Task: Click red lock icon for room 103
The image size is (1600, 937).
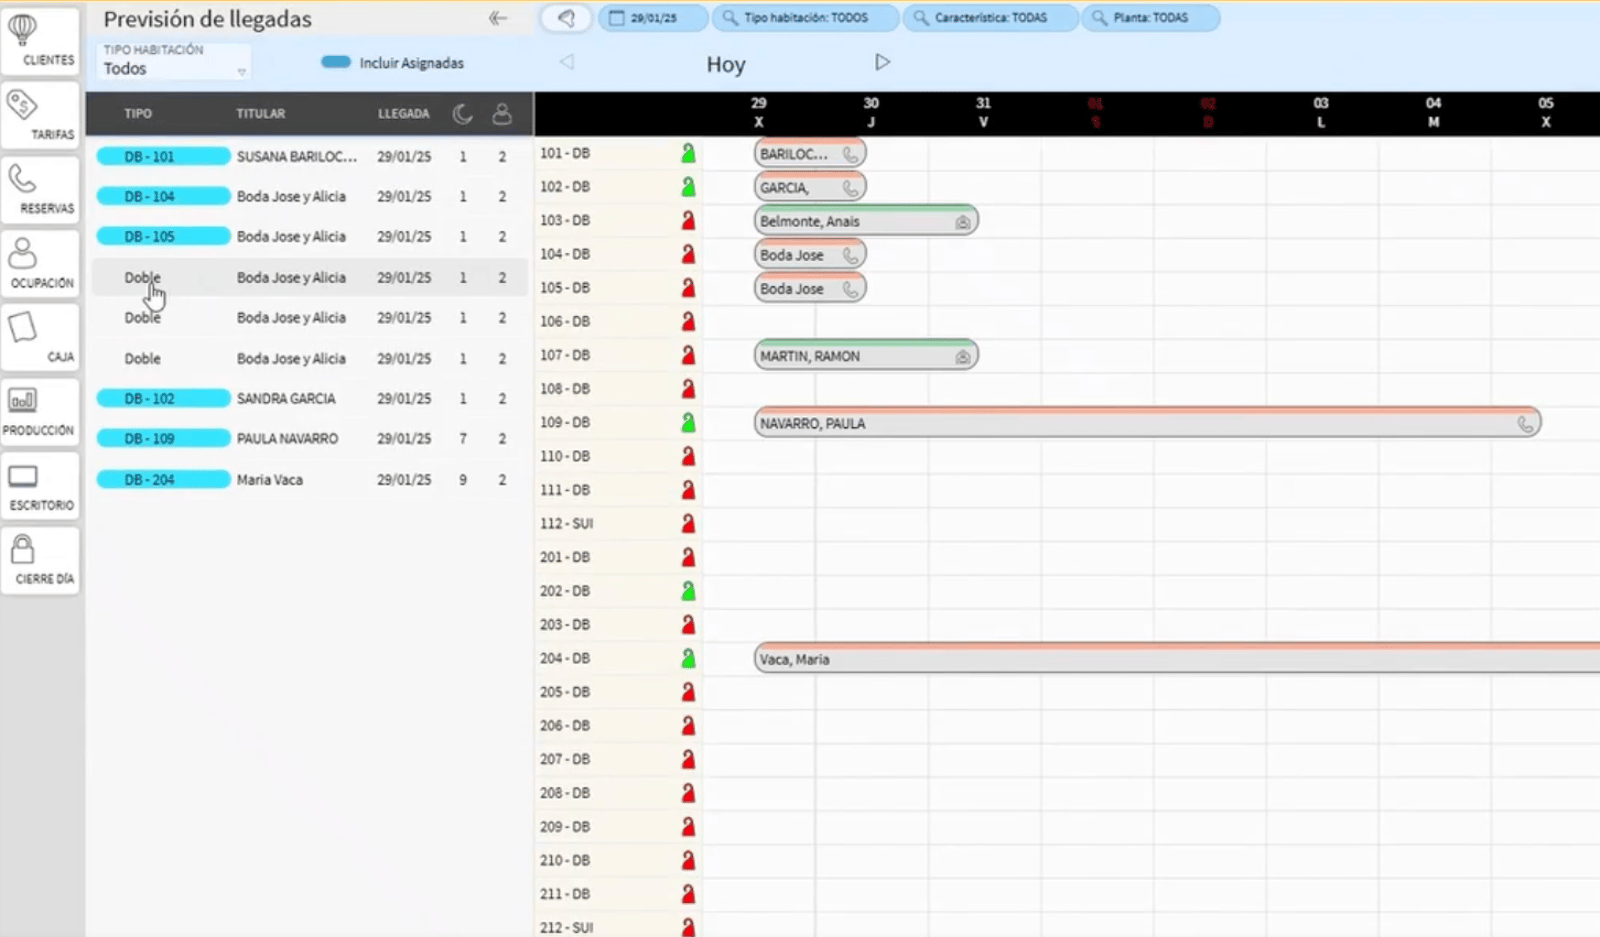Action: point(688,220)
